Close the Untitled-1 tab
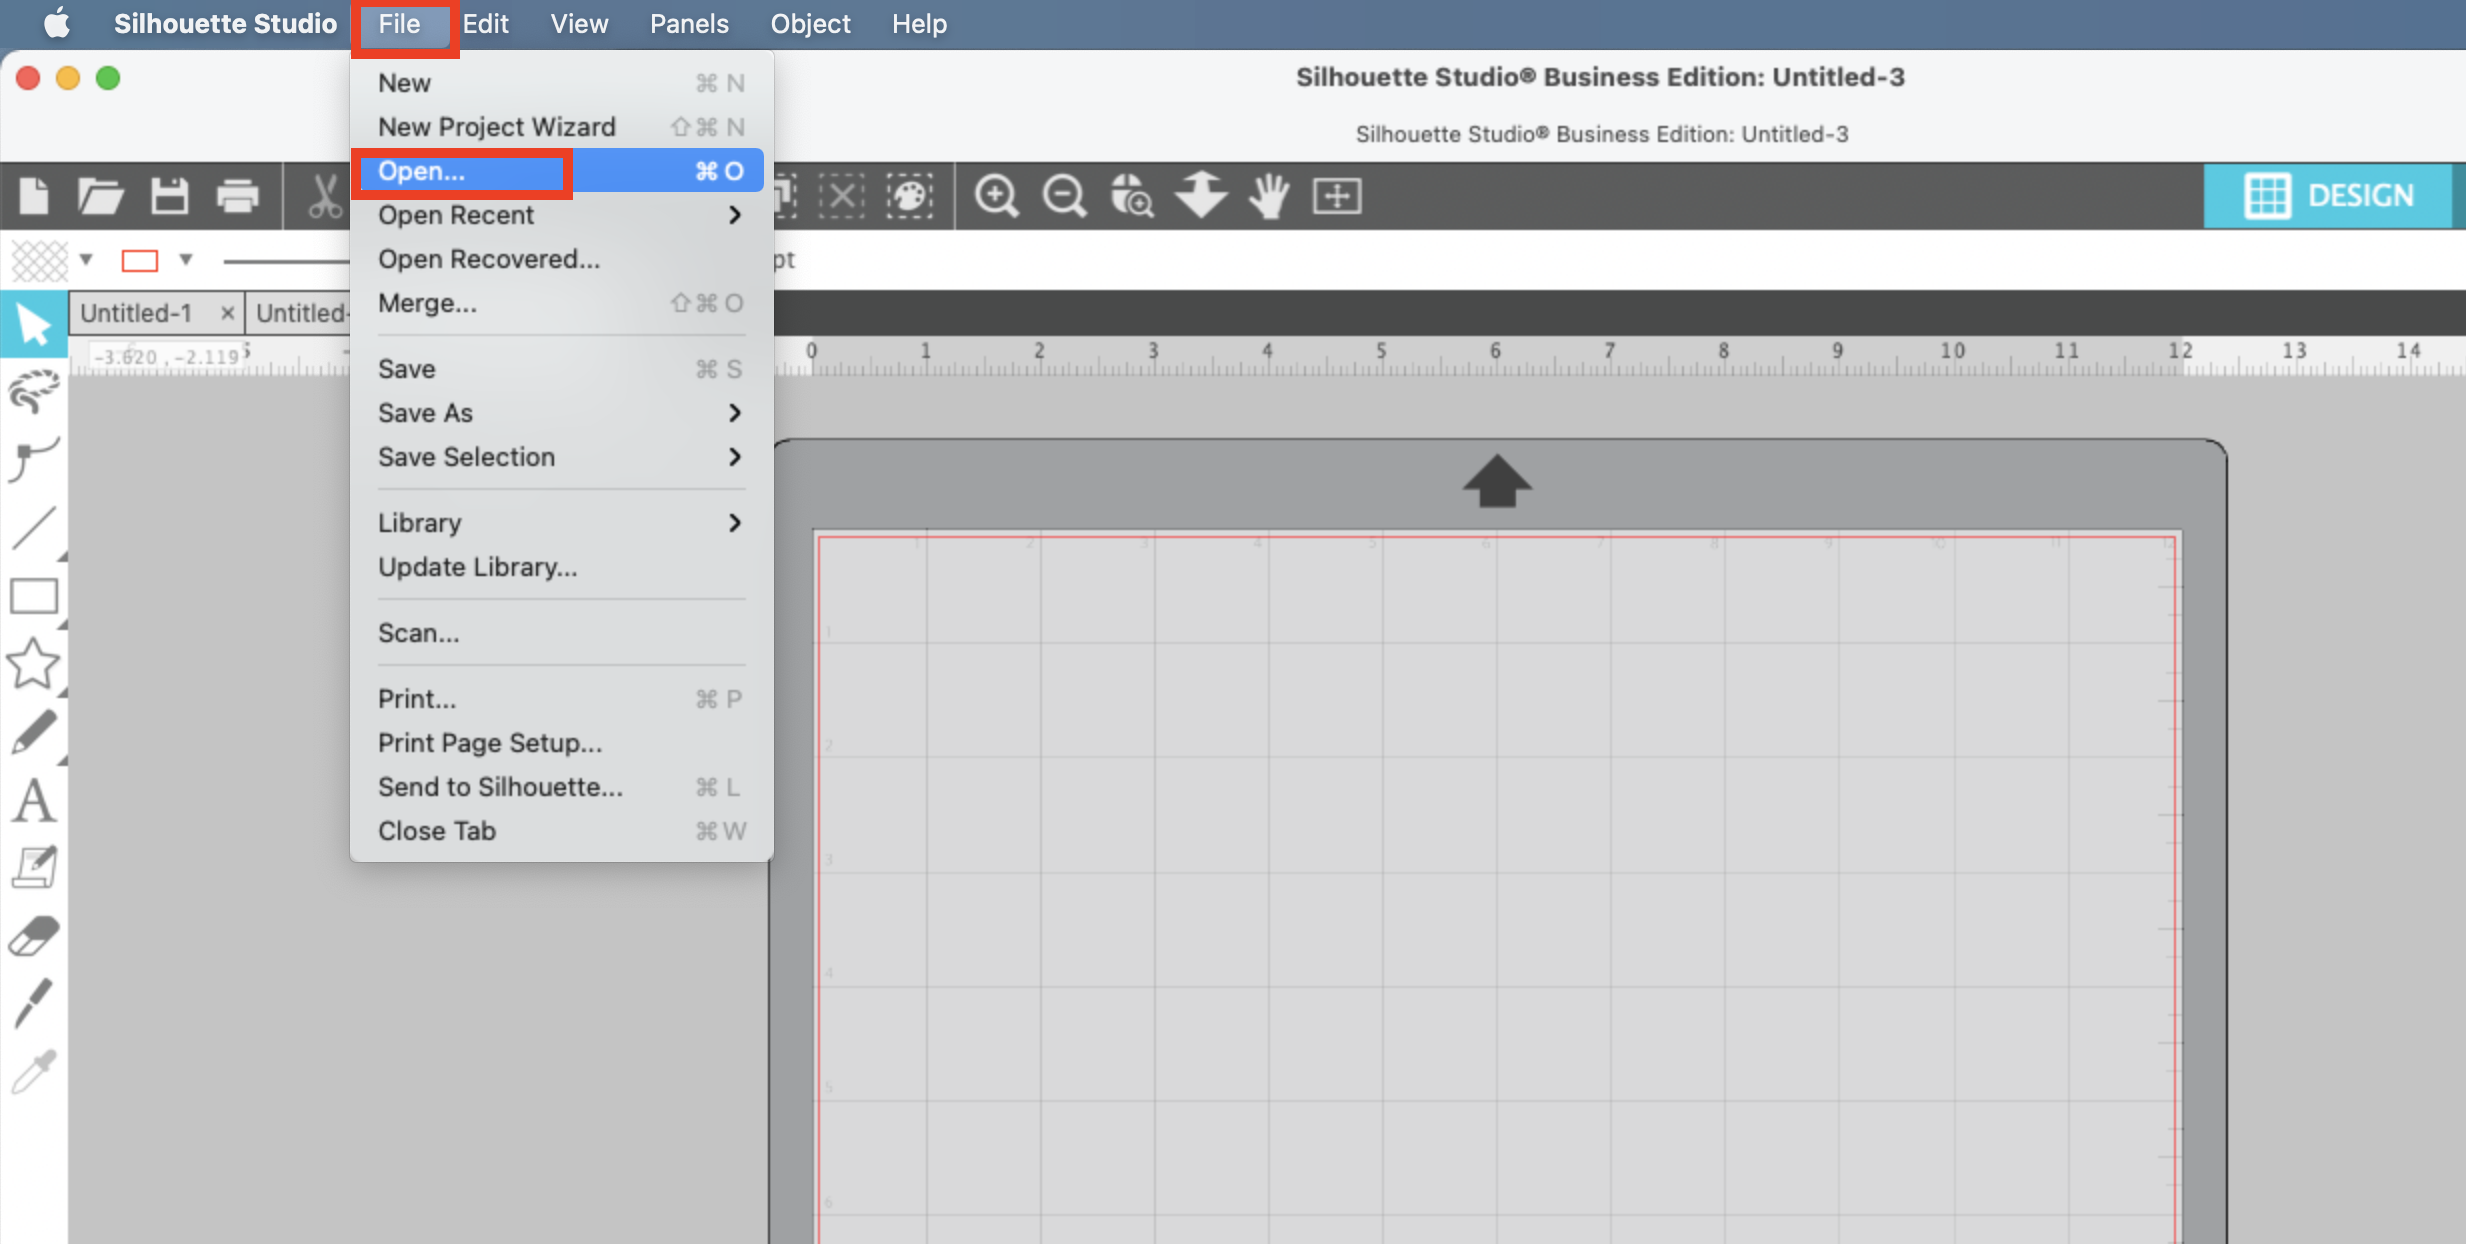 pos(228,313)
